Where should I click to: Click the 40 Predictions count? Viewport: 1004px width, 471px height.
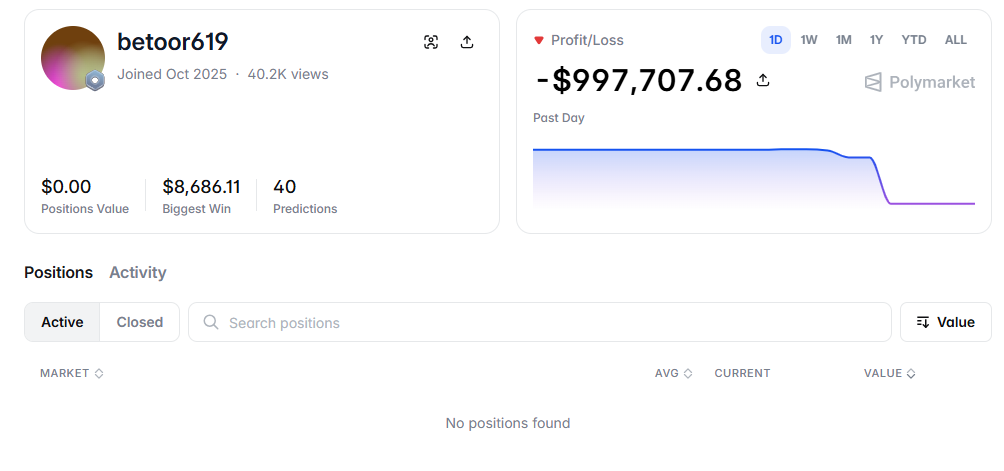pyautogui.click(x=284, y=187)
